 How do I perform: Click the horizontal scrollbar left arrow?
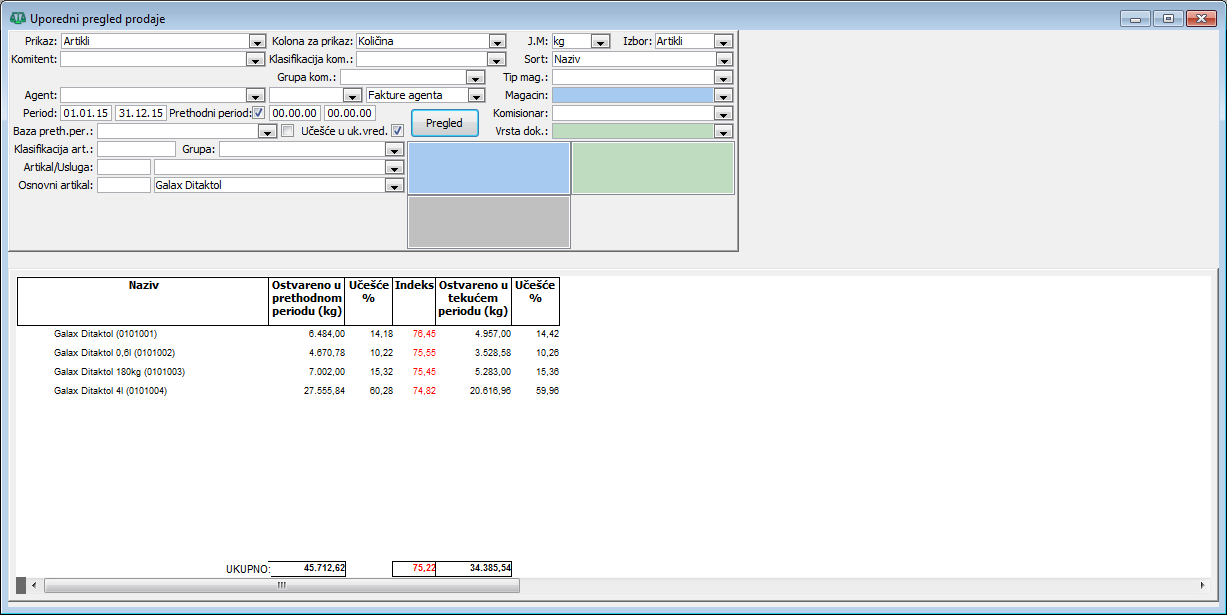35,585
